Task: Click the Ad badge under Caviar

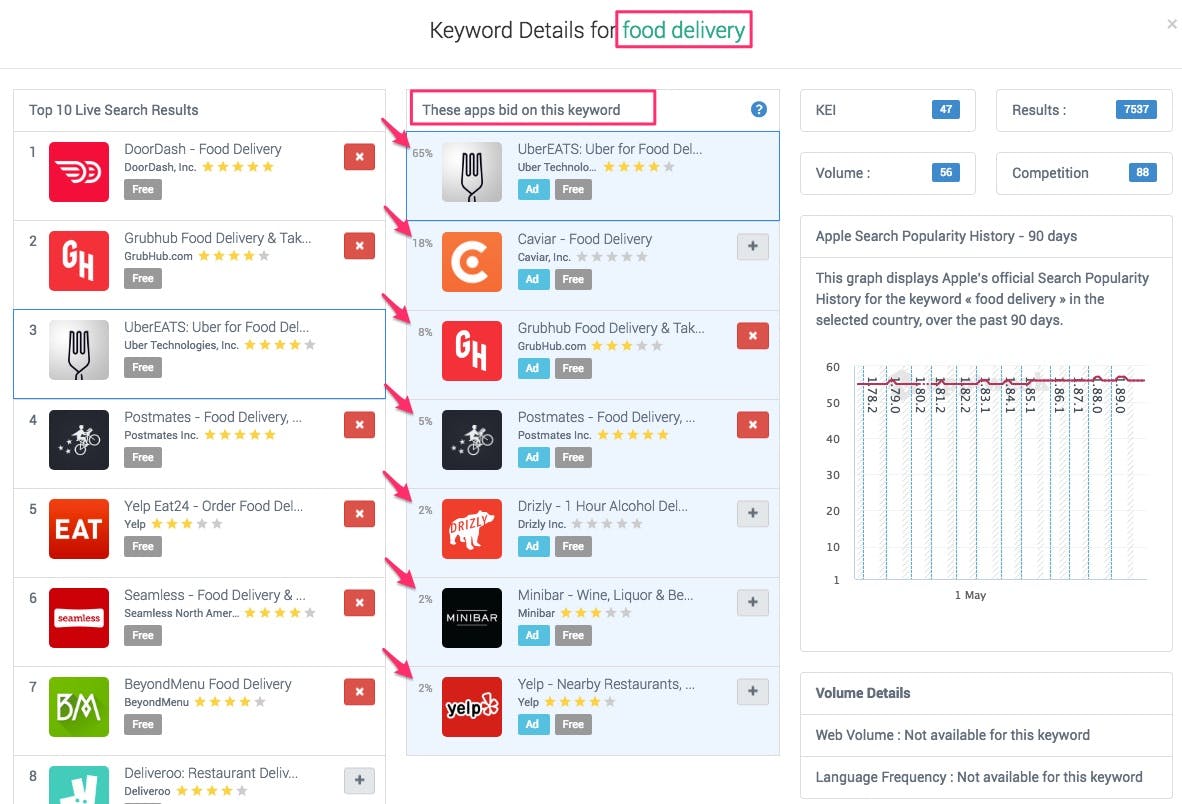Action: pyautogui.click(x=533, y=279)
